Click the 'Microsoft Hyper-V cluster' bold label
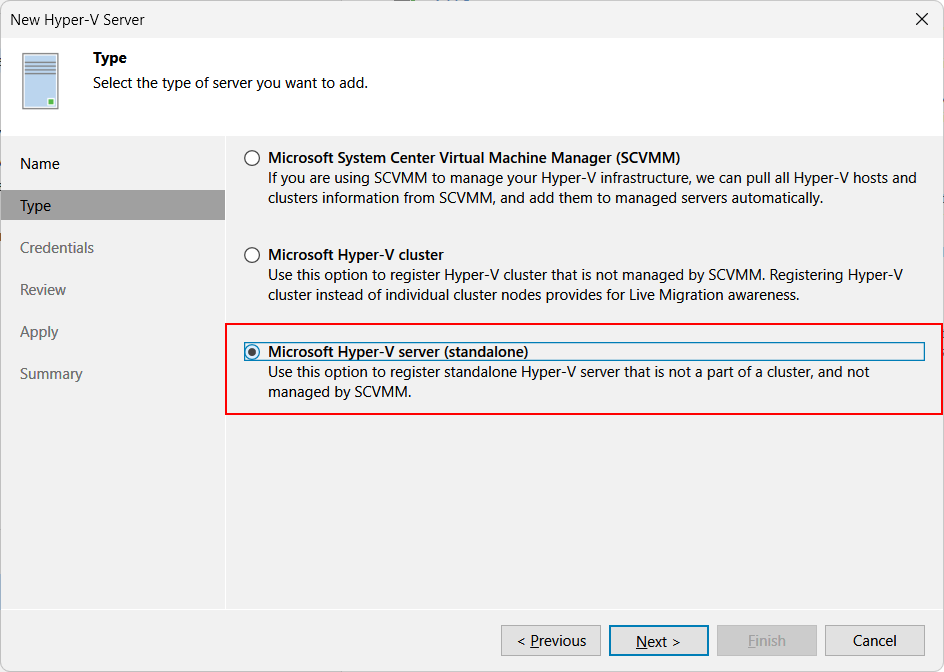Image resolution: width=944 pixels, height=672 pixels. [356, 255]
